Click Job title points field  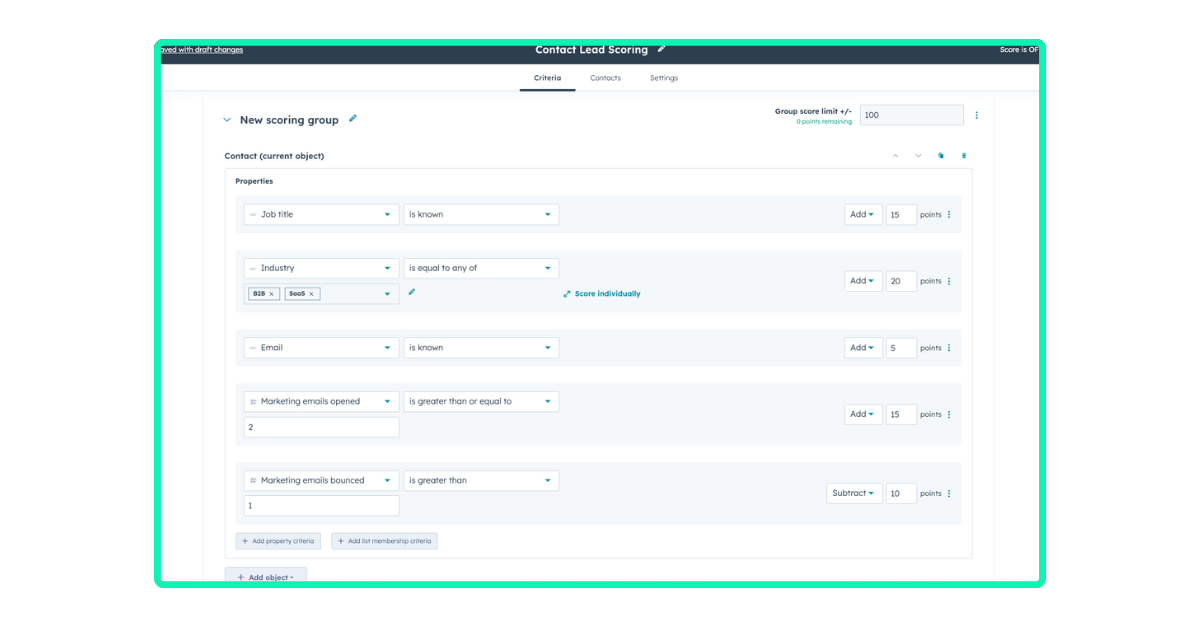click(901, 214)
